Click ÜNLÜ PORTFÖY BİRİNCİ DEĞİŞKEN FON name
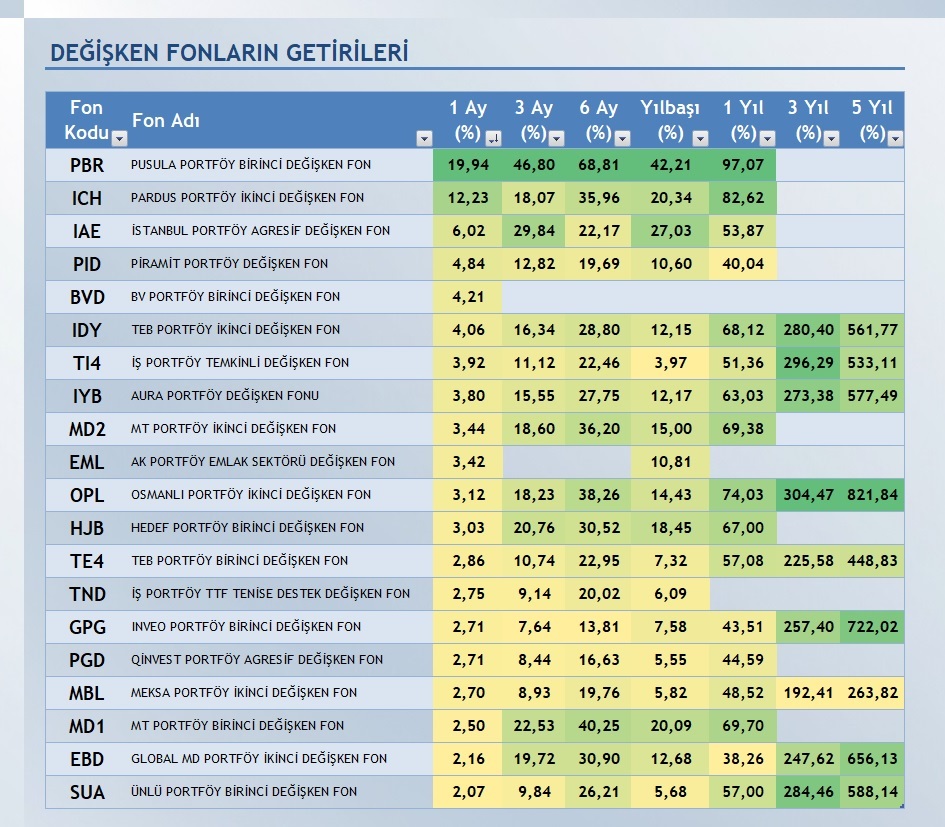The height and width of the screenshot is (827, 945). pyautogui.click(x=244, y=791)
